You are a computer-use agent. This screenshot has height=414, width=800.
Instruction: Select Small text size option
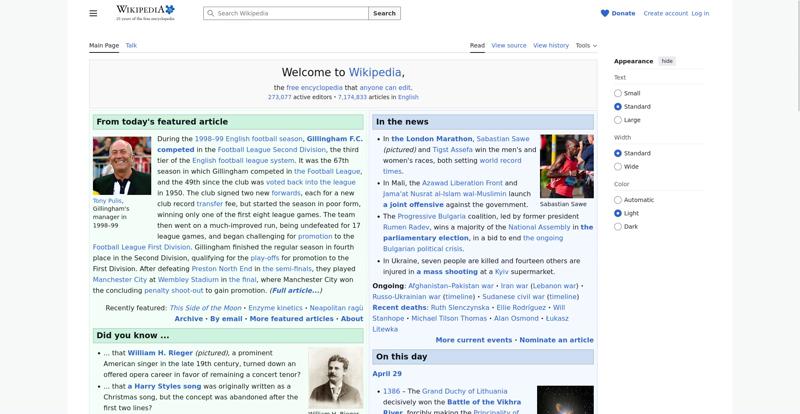[618, 93]
